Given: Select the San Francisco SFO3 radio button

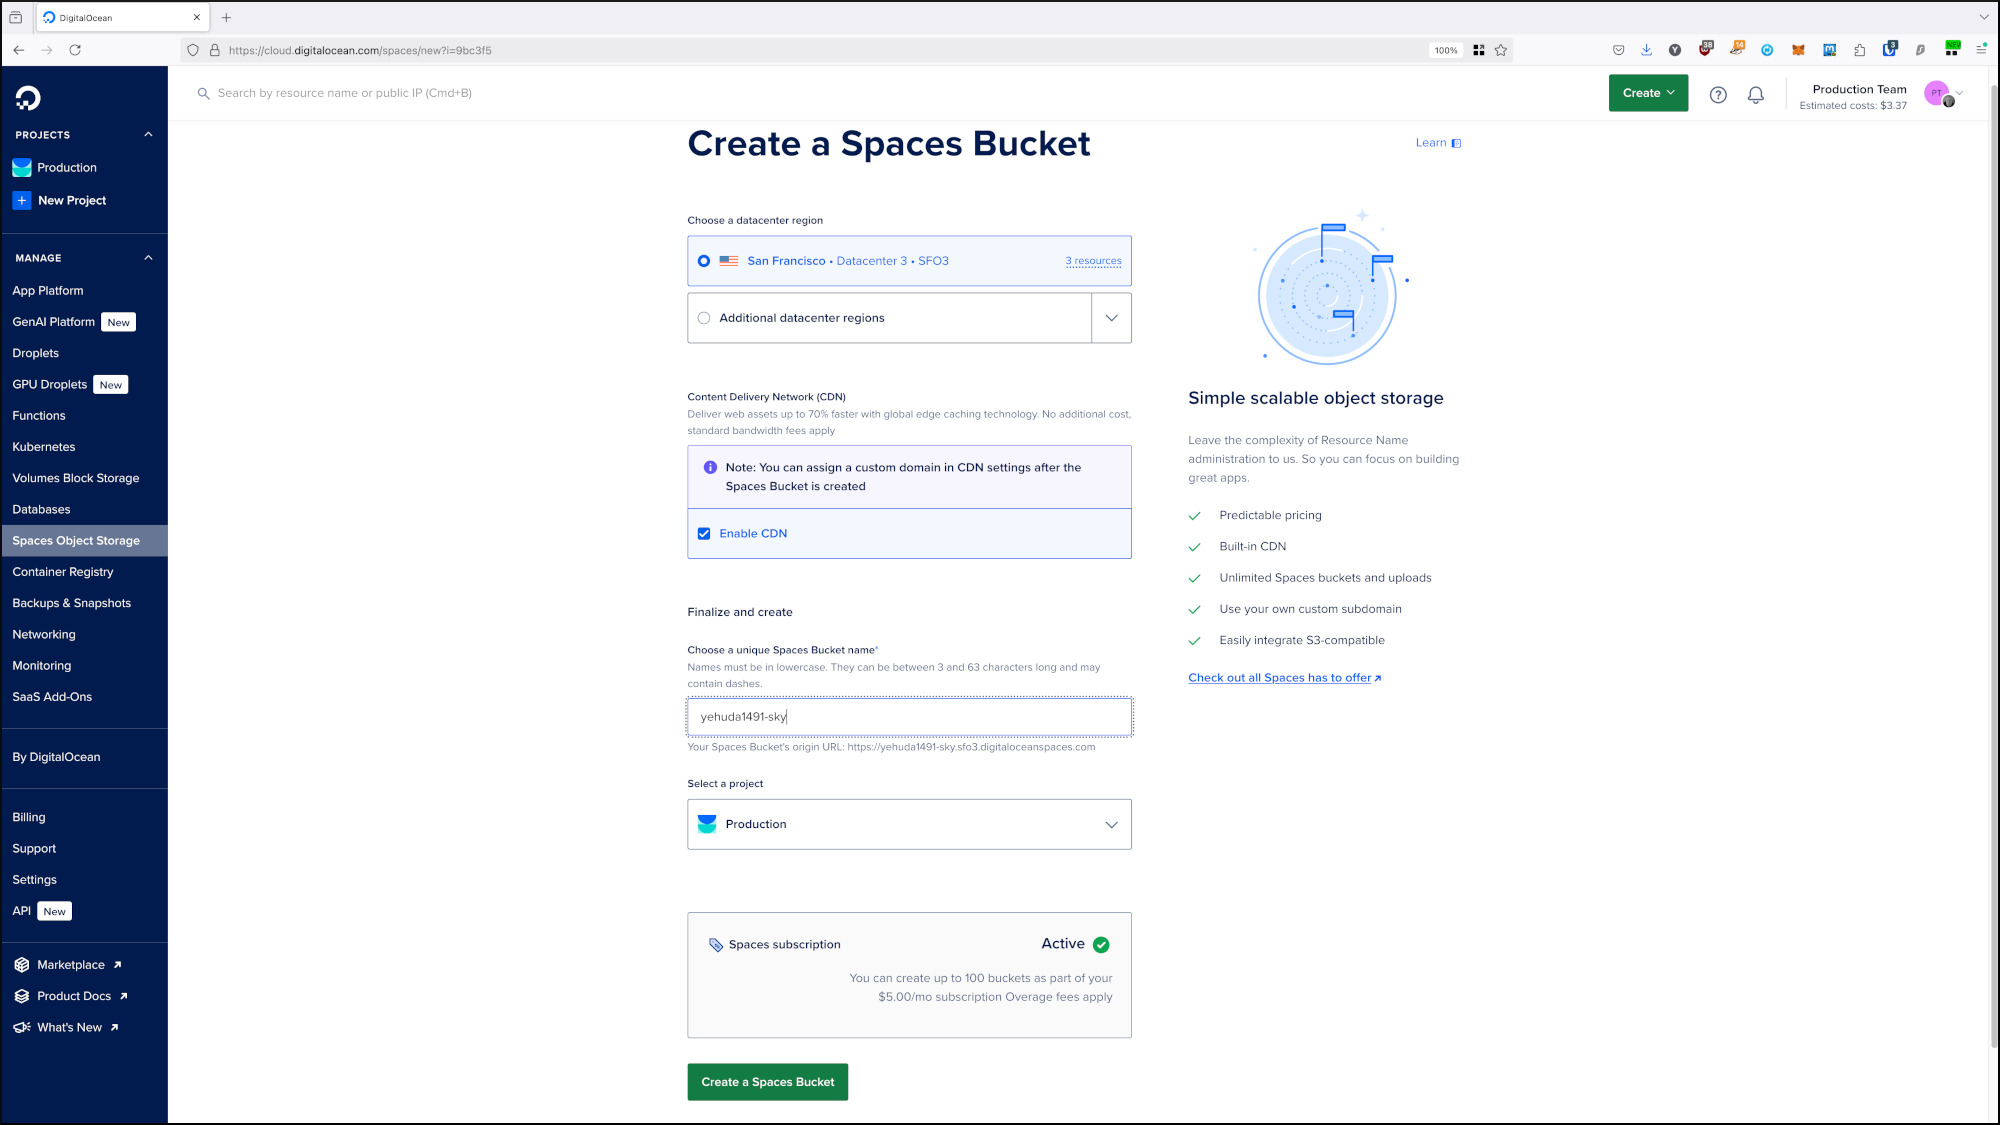Looking at the screenshot, I should [704, 261].
